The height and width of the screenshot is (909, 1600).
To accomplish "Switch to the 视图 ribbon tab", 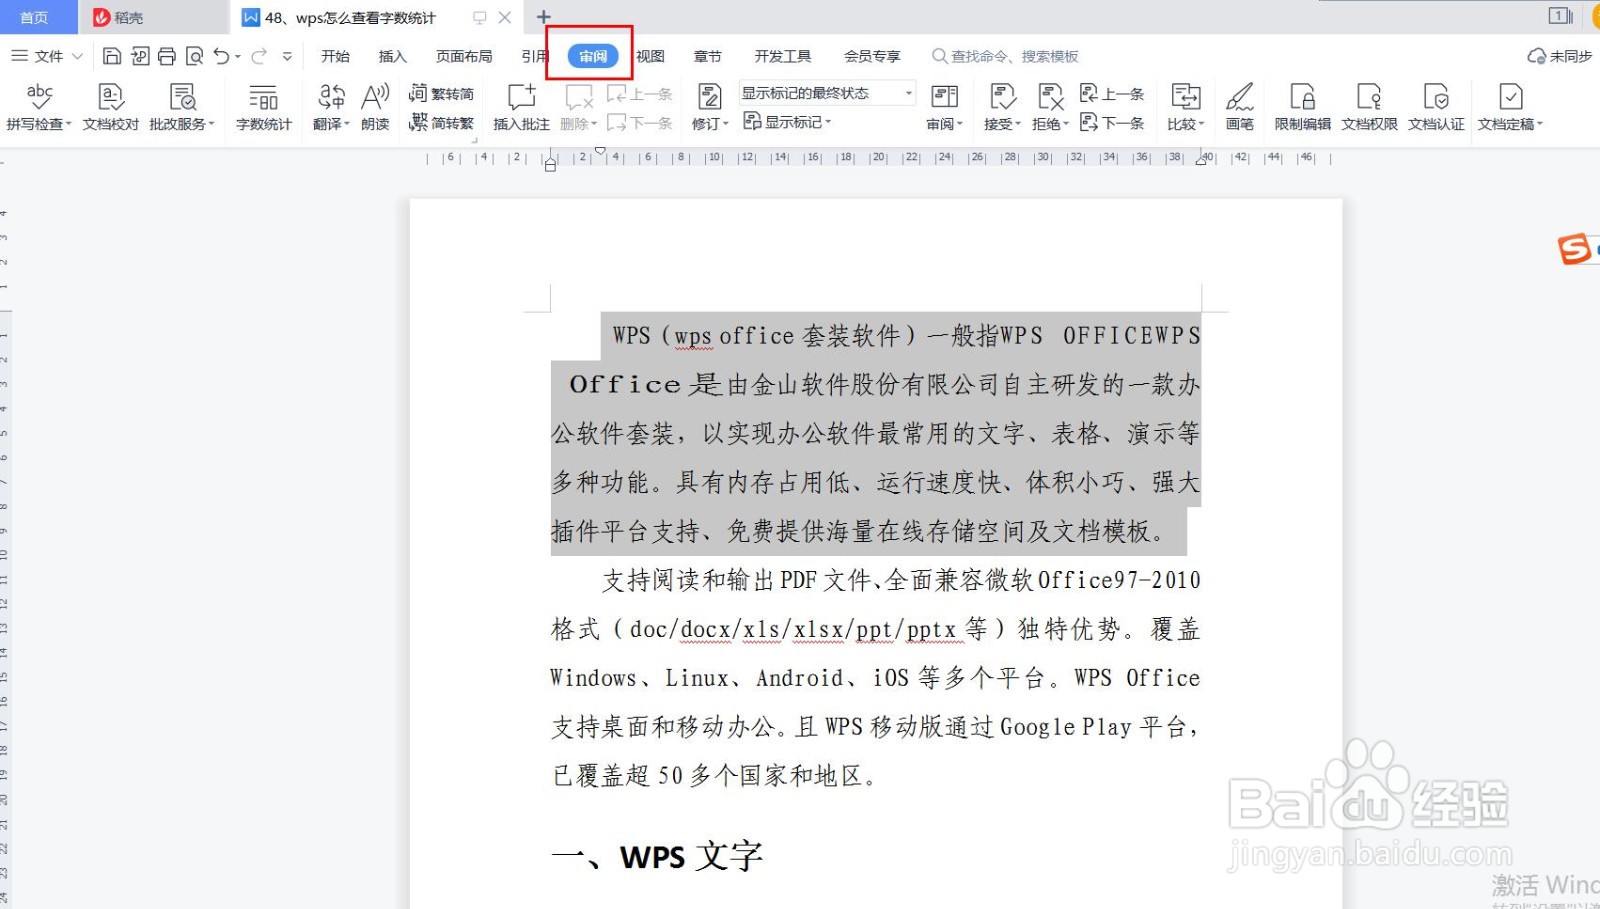I will tap(650, 56).
